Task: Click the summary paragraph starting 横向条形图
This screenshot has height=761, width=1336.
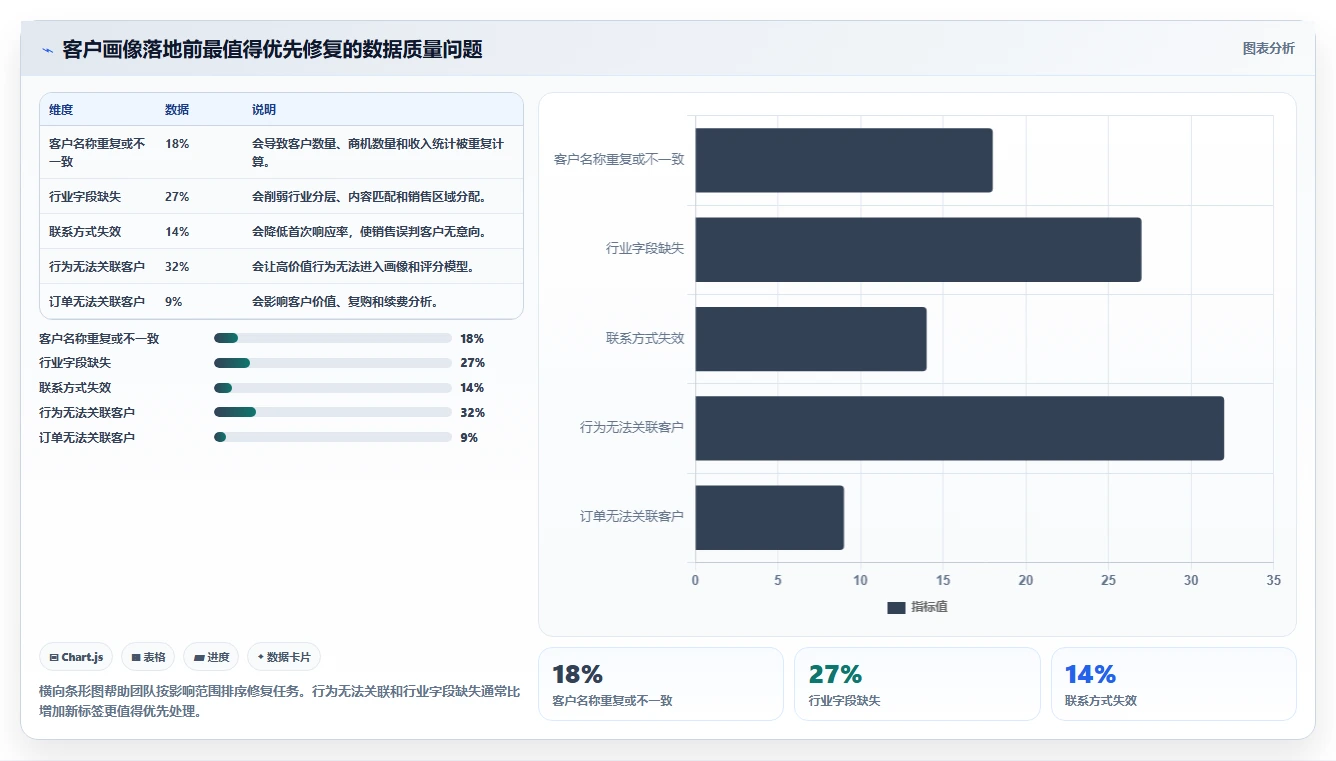Action: (279, 701)
